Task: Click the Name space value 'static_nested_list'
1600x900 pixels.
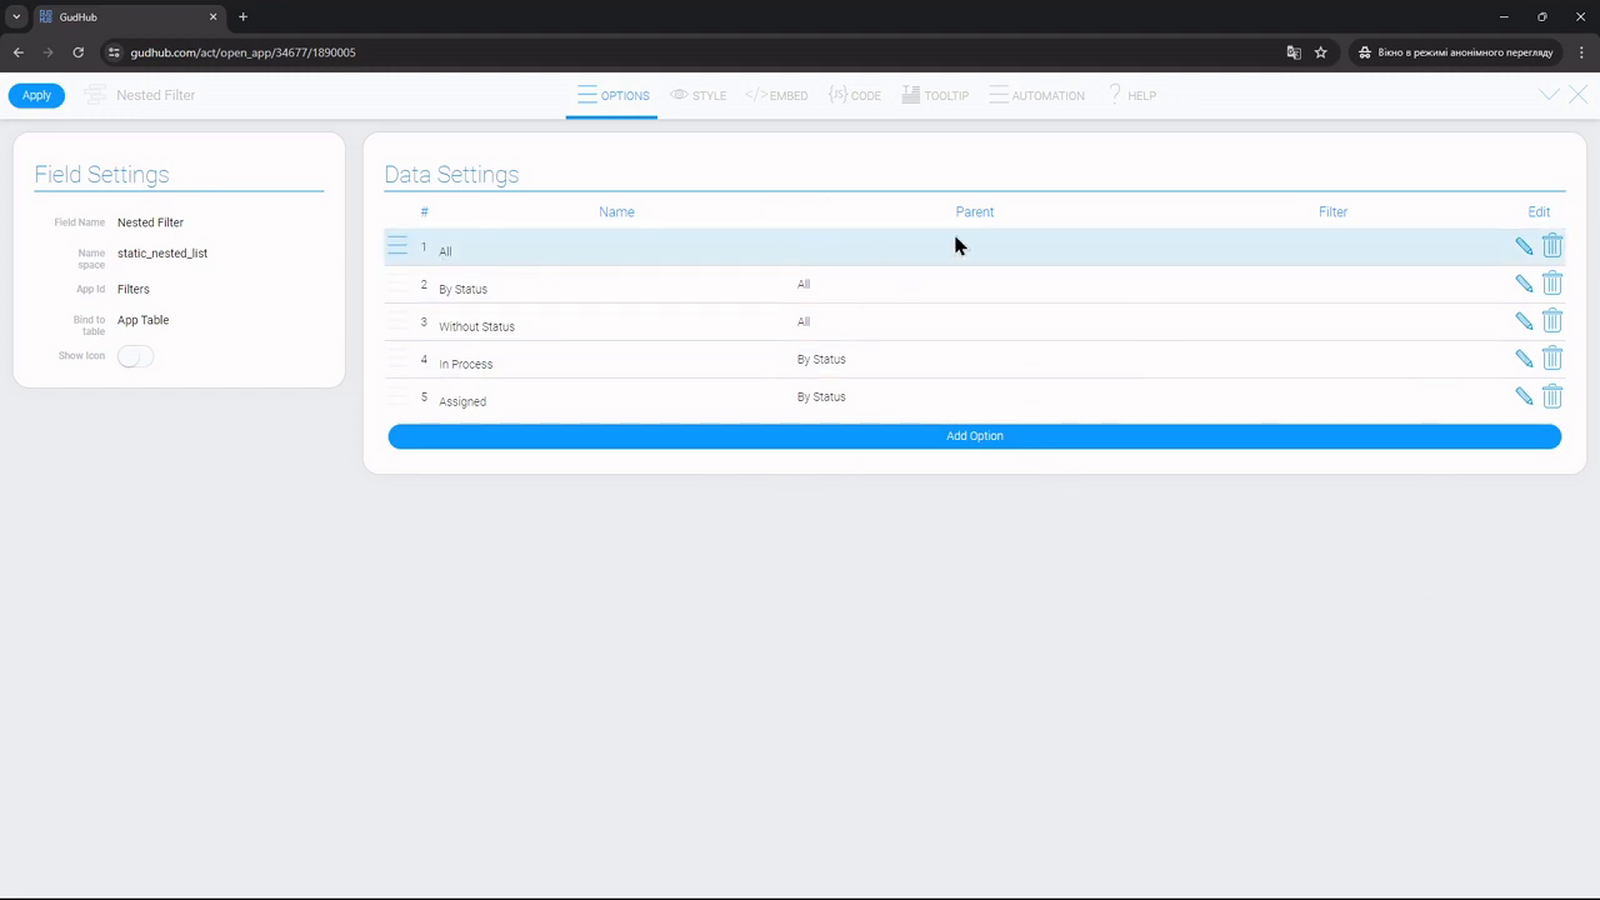Action: (163, 254)
